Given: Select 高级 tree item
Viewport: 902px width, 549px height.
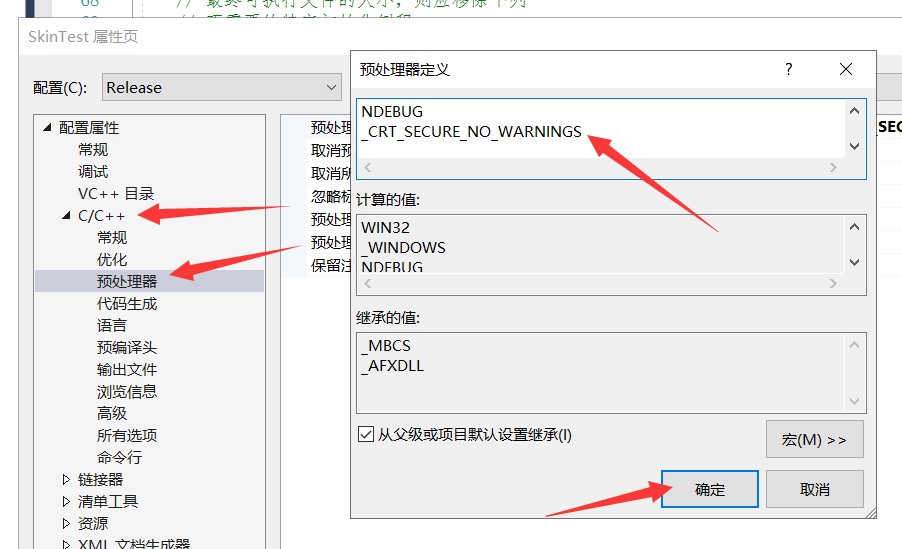Looking at the screenshot, I should [x=112, y=413].
